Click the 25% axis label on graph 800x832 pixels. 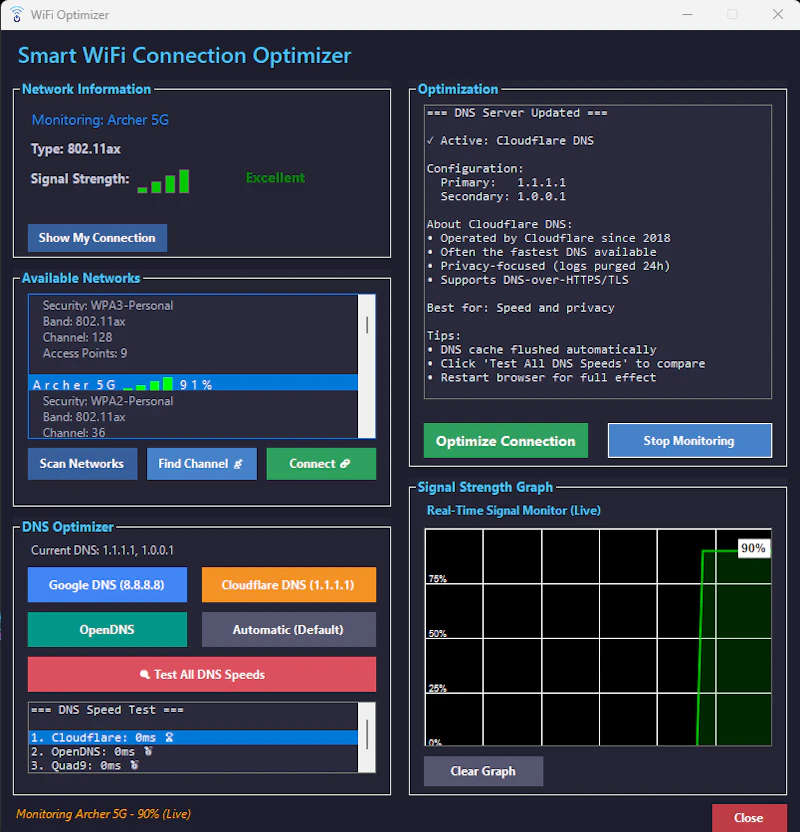click(438, 689)
